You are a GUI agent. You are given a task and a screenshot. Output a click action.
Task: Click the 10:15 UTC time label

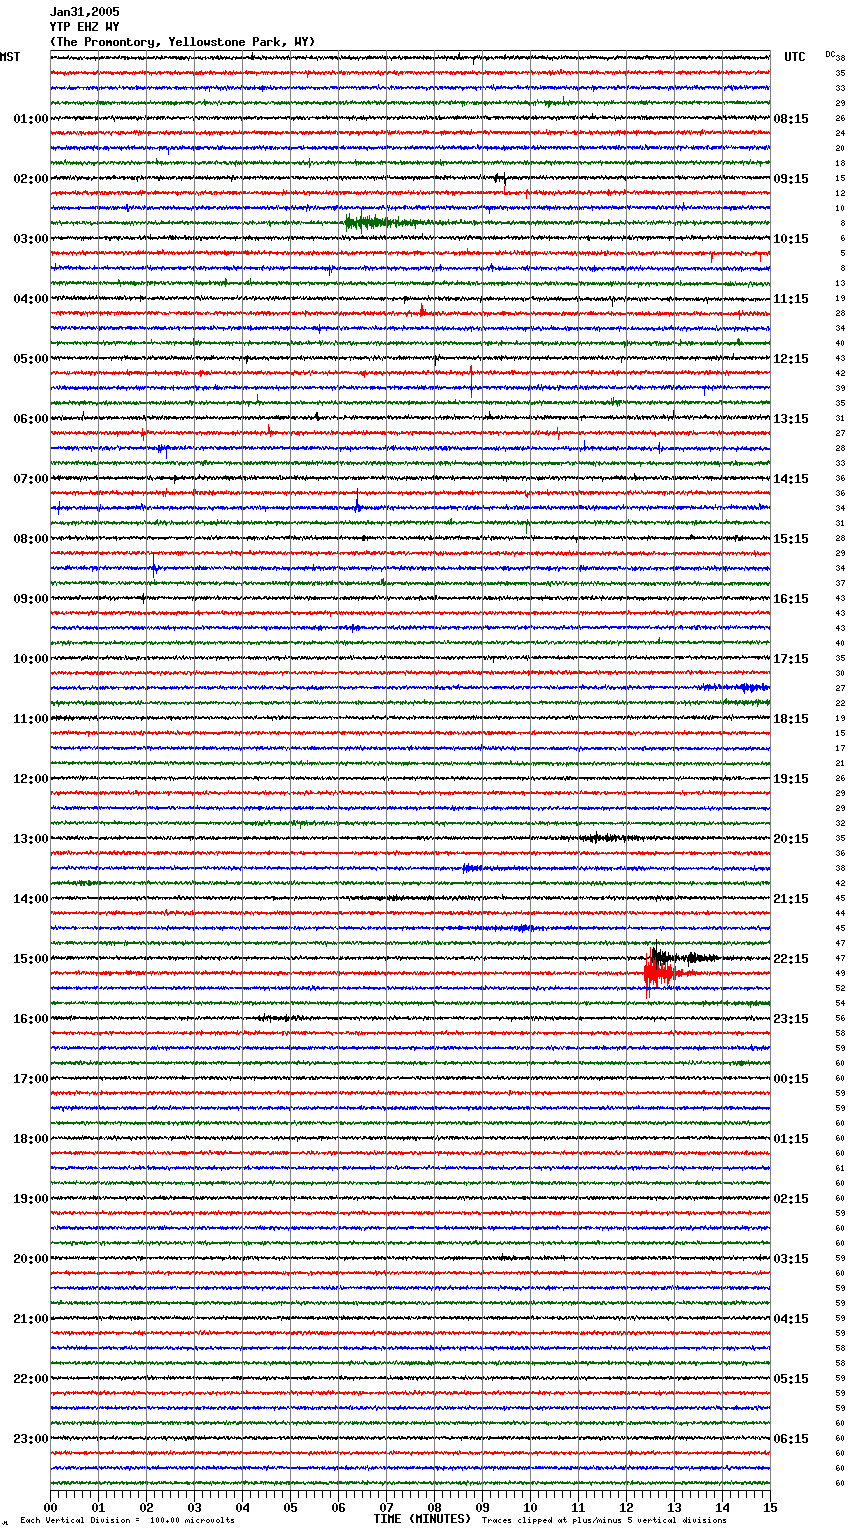791,239
